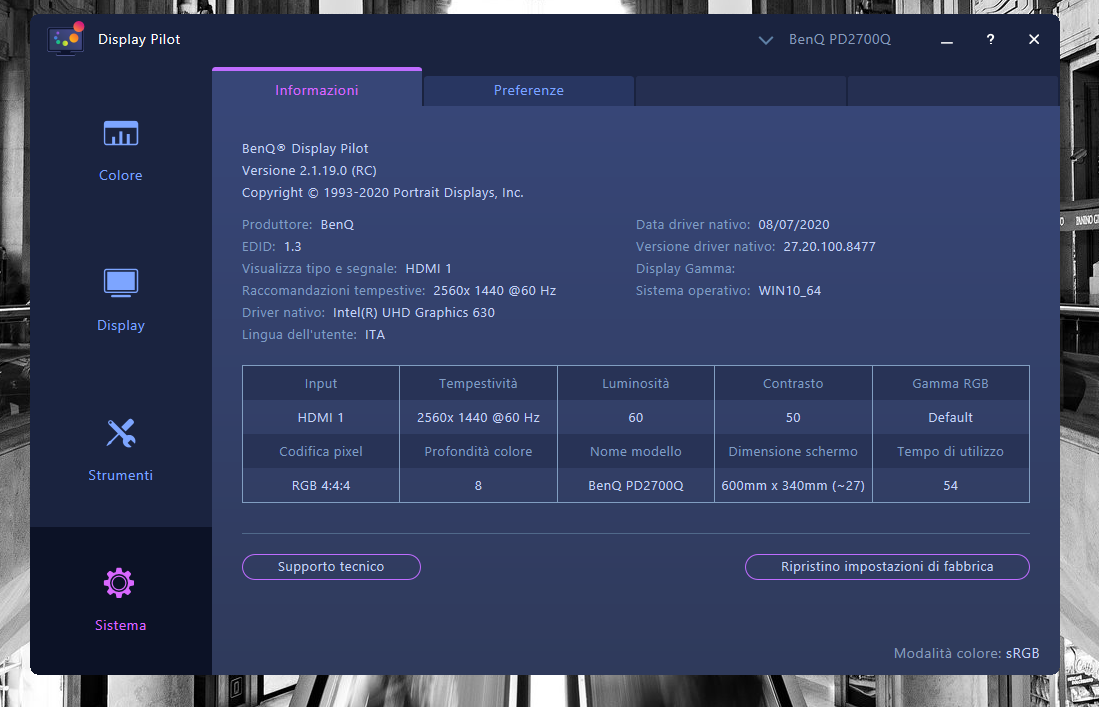Click the Display sidebar label
This screenshot has height=707, width=1099.
[121, 325]
